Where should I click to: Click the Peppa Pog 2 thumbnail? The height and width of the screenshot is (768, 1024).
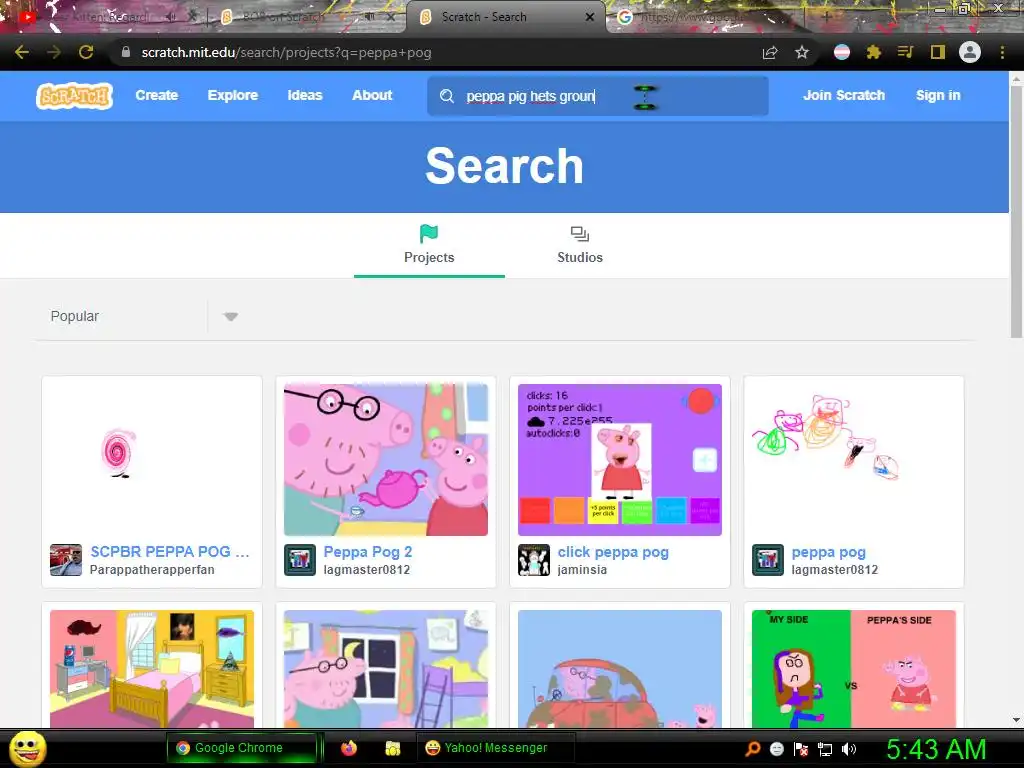386,460
